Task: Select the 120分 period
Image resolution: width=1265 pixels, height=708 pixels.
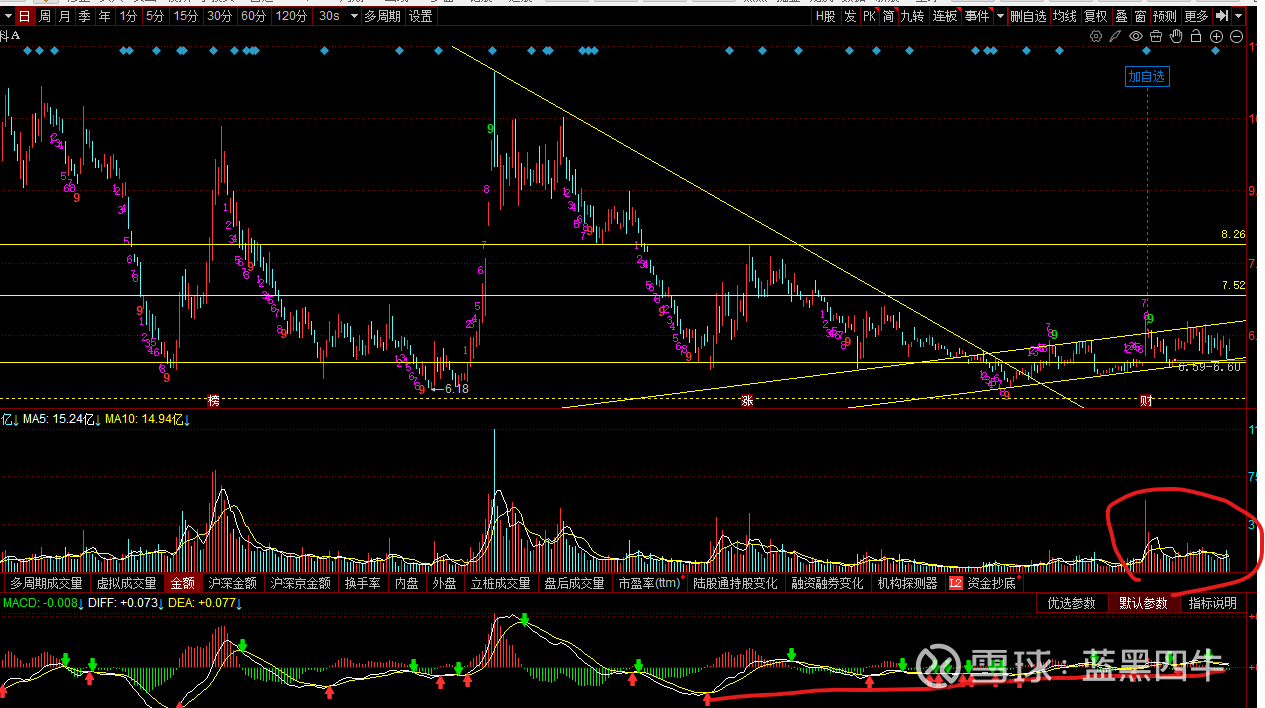Action: pyautogui.click(x=291, y=16)
